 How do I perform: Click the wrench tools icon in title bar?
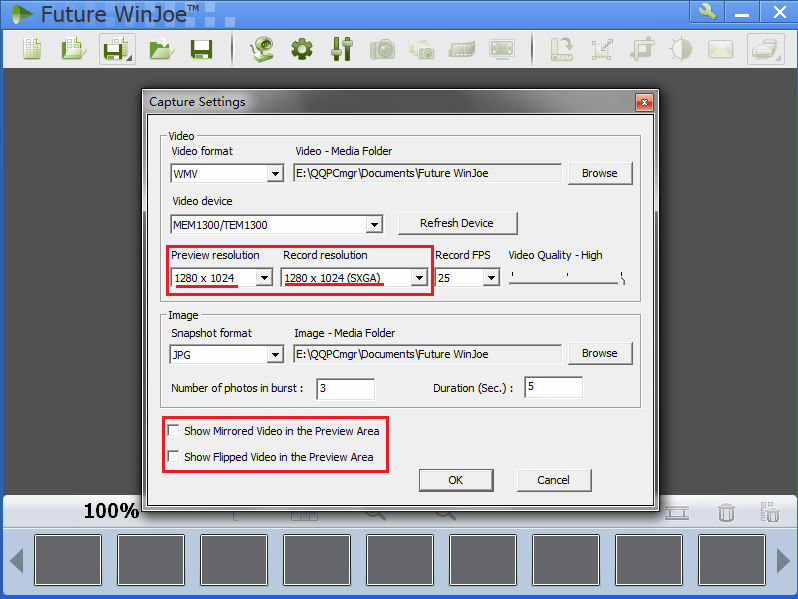707,11
